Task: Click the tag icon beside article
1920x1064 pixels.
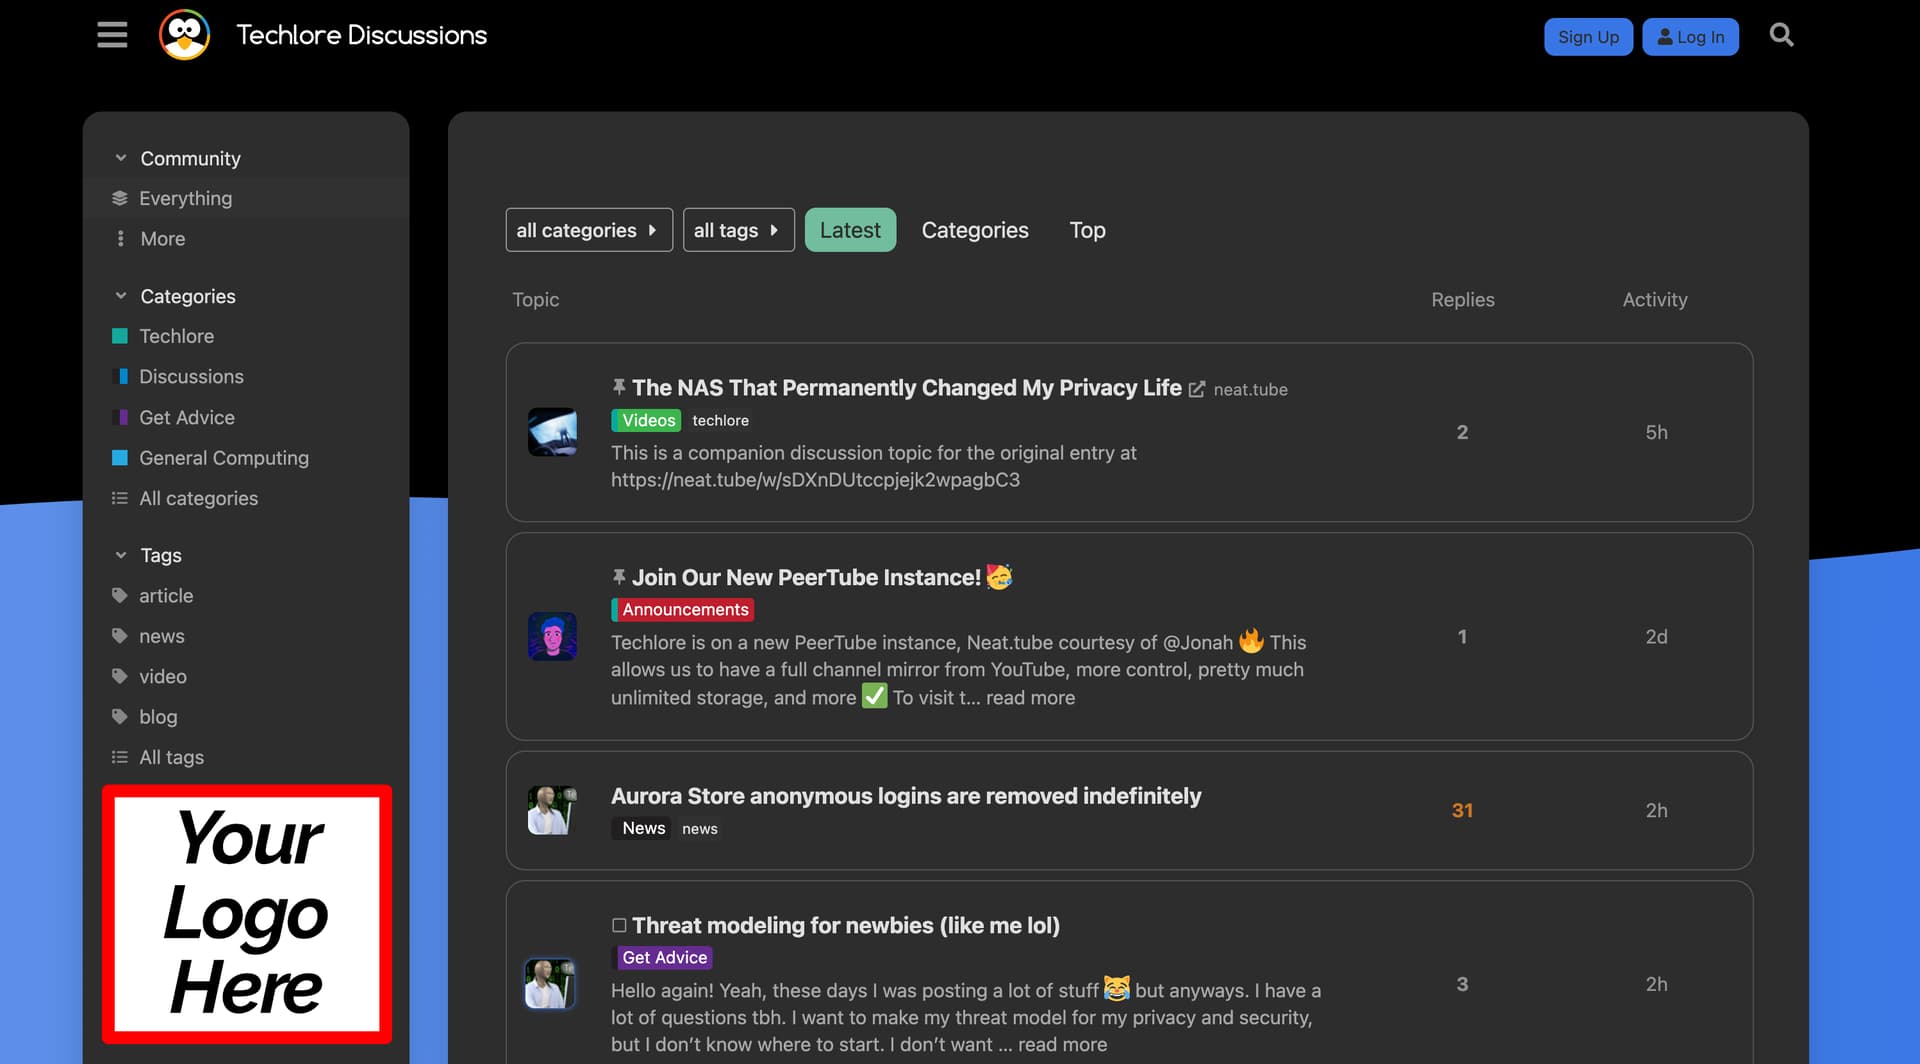Action: (x=120, y=596)
